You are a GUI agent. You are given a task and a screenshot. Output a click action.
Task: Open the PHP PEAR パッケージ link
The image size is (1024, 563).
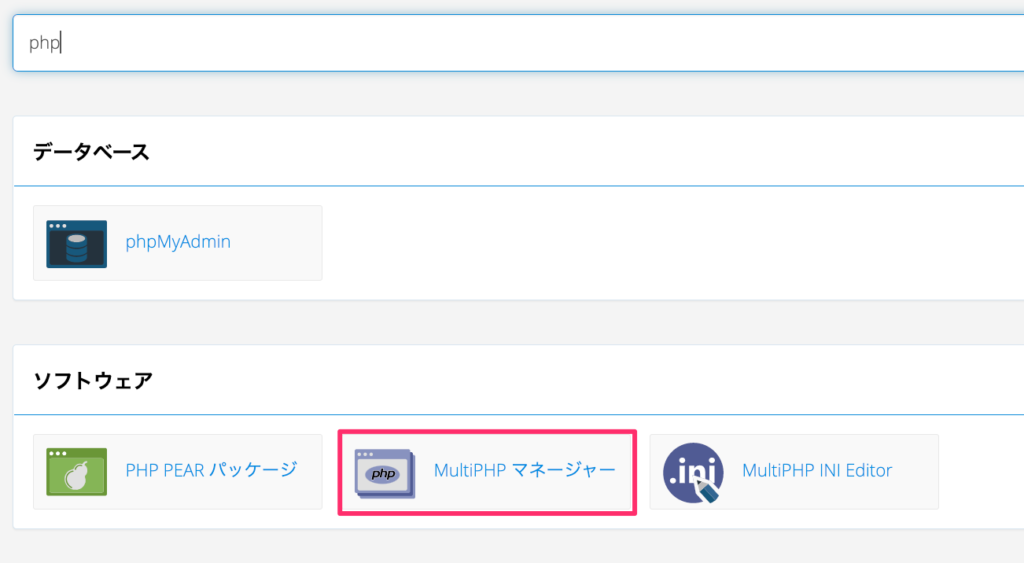click(212, 470)
